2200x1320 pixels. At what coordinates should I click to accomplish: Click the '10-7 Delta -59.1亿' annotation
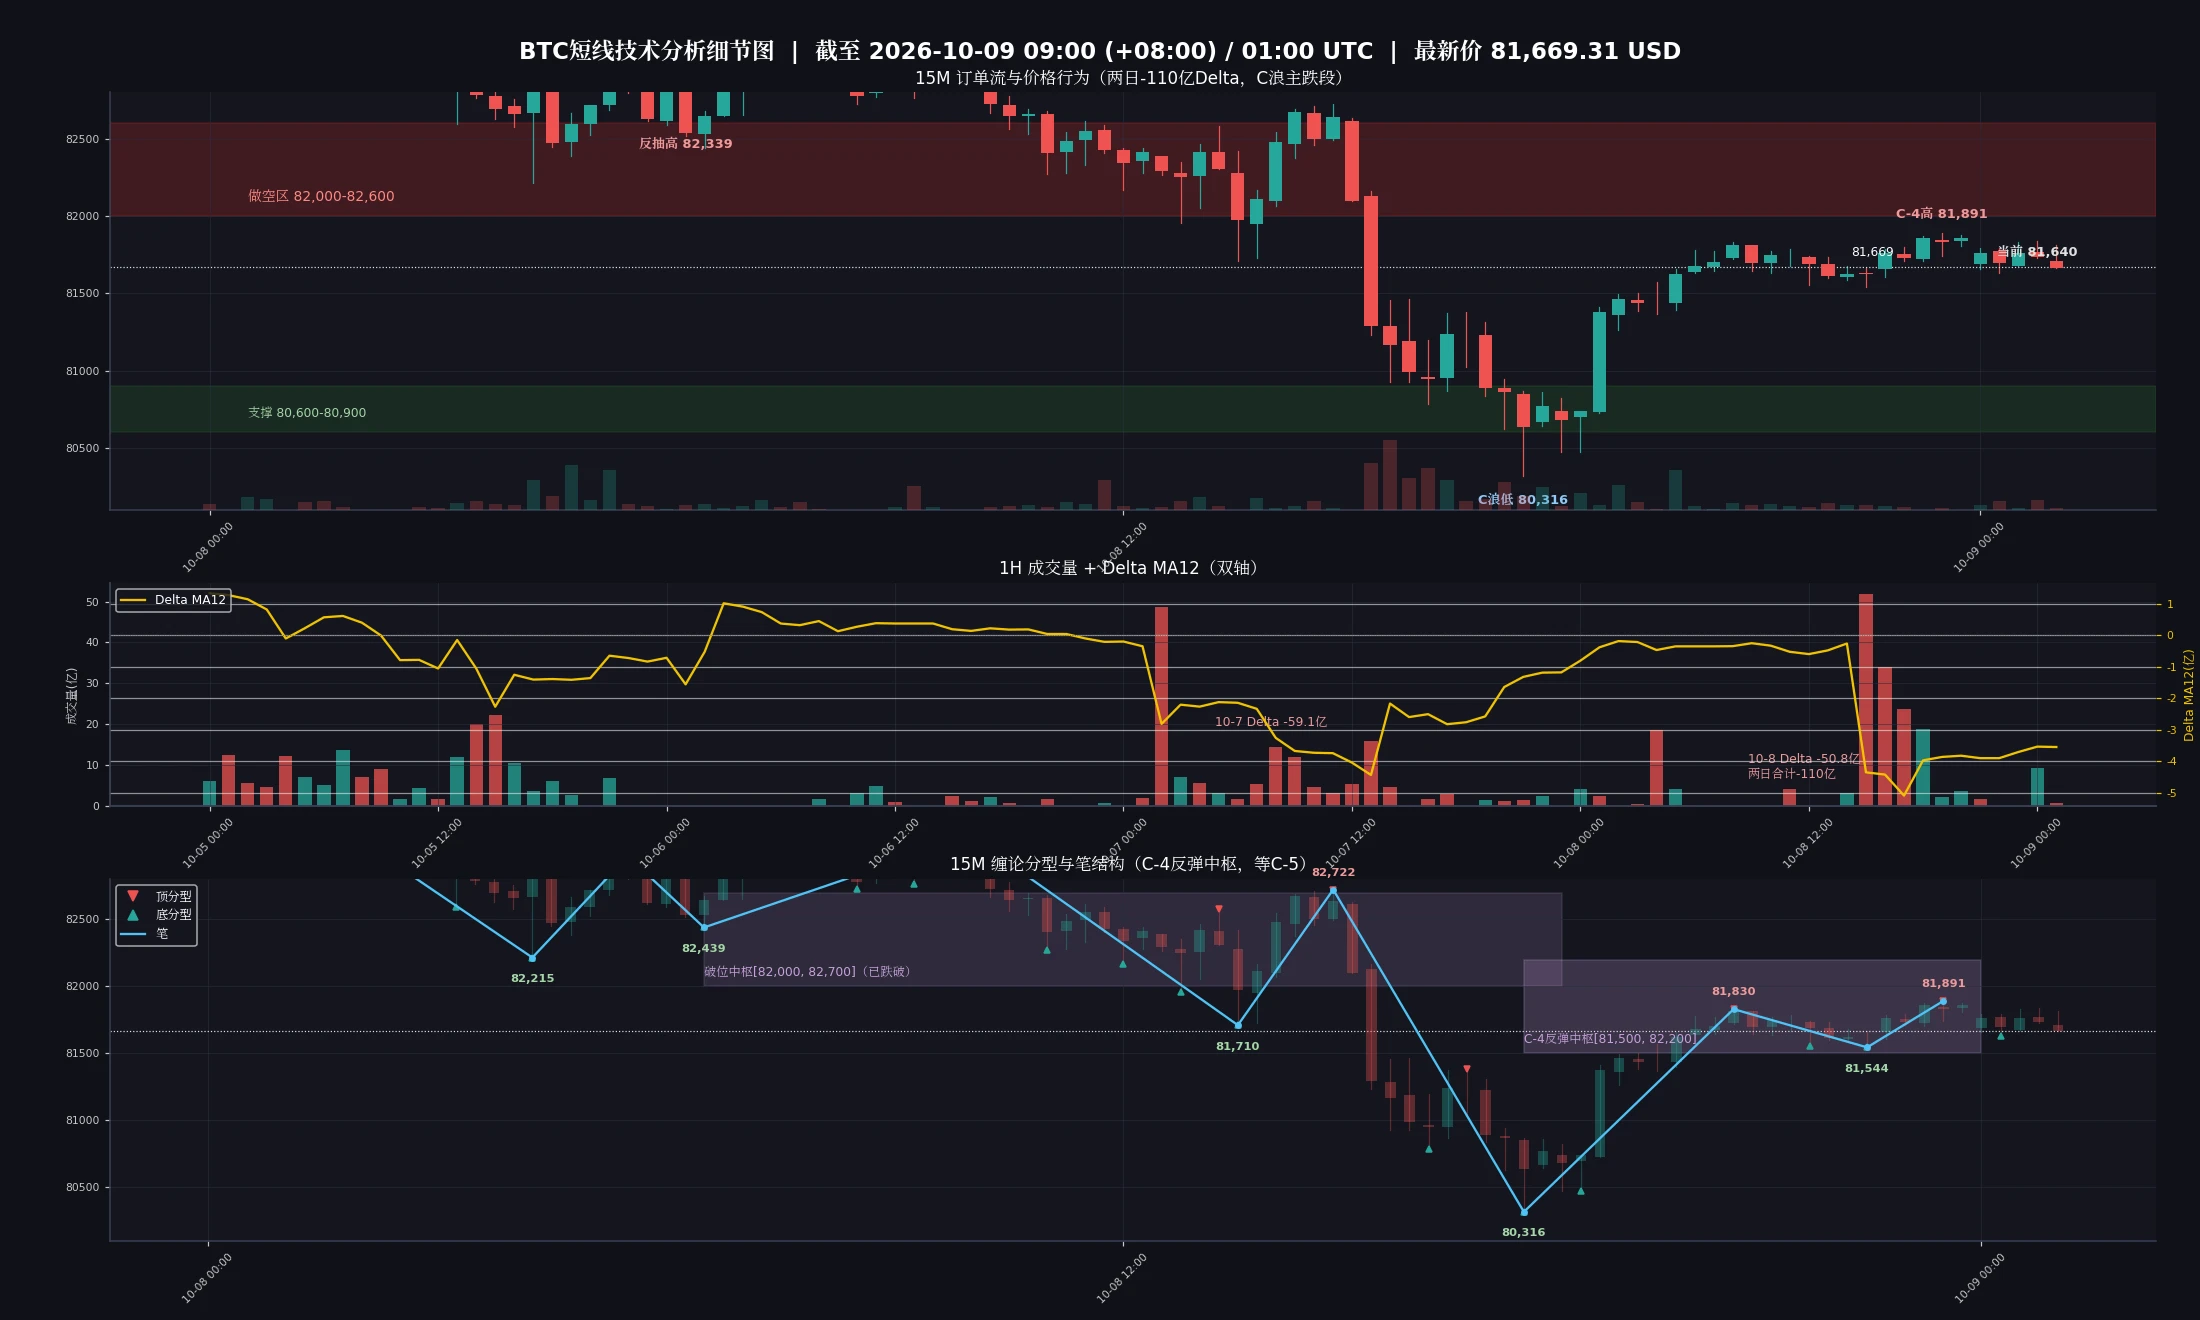tap(1271, 722)
